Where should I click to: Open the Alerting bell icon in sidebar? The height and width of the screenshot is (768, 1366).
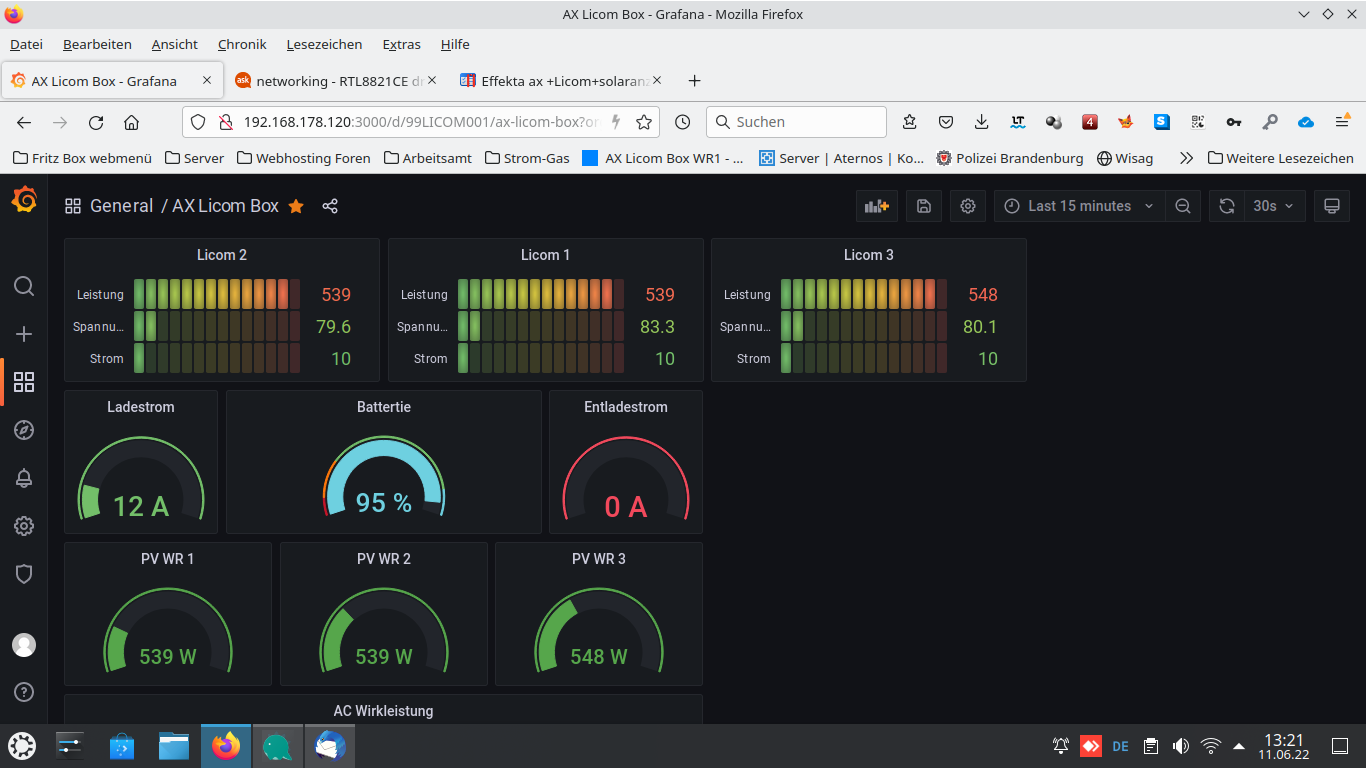24,478
